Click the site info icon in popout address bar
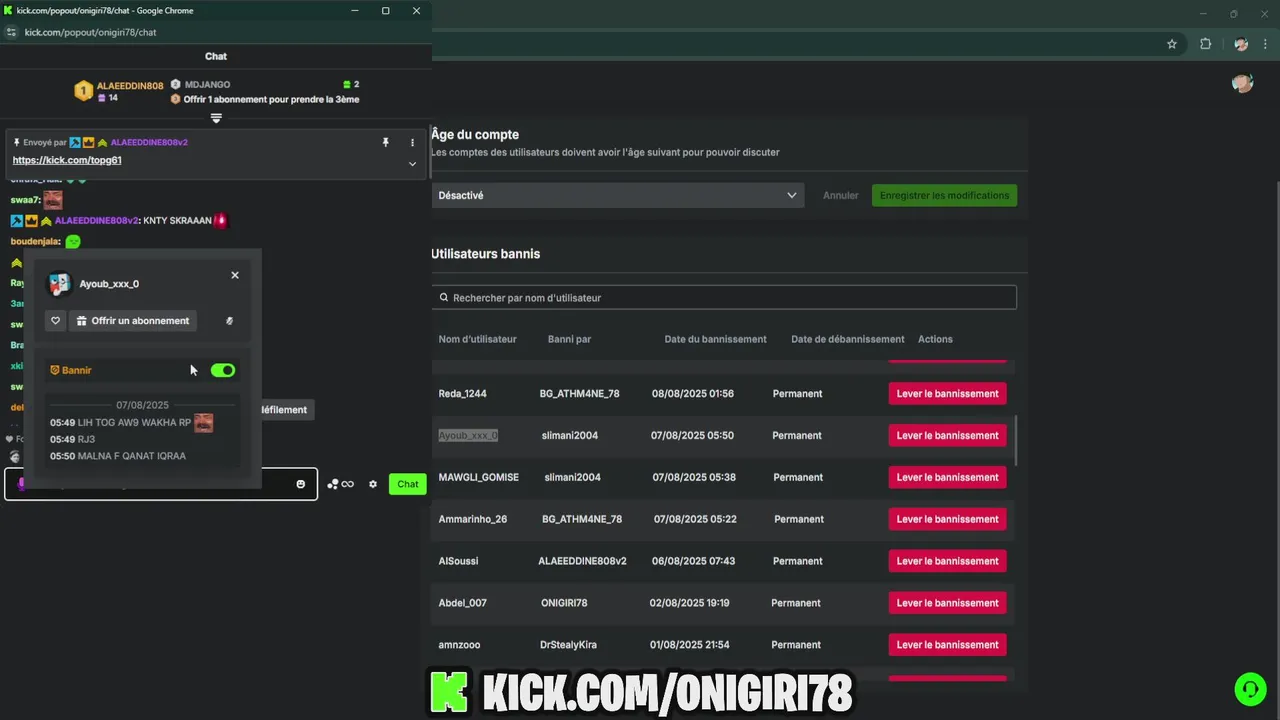Image resolution: width=1280 pixels, height=720 pixels. [11, 32]
